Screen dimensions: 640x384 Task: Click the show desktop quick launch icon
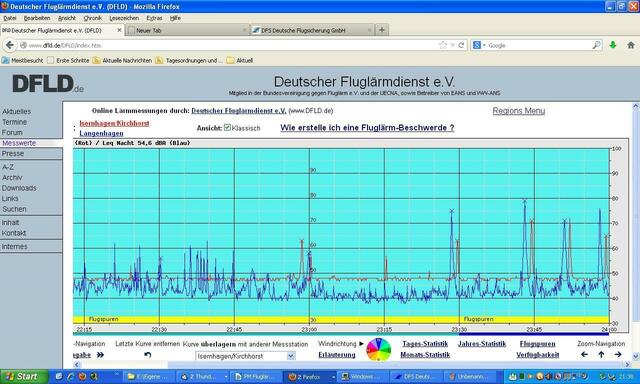[59, 377]
